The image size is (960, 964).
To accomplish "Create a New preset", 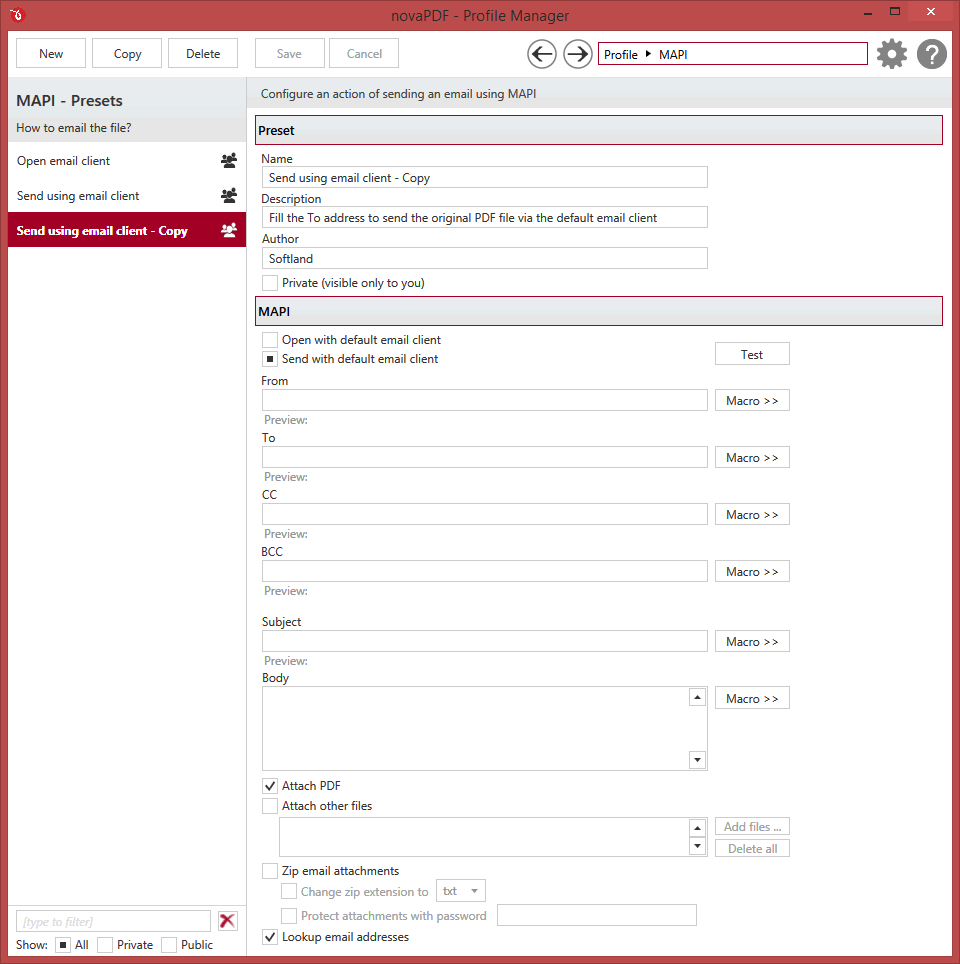I will click(51, 53).
